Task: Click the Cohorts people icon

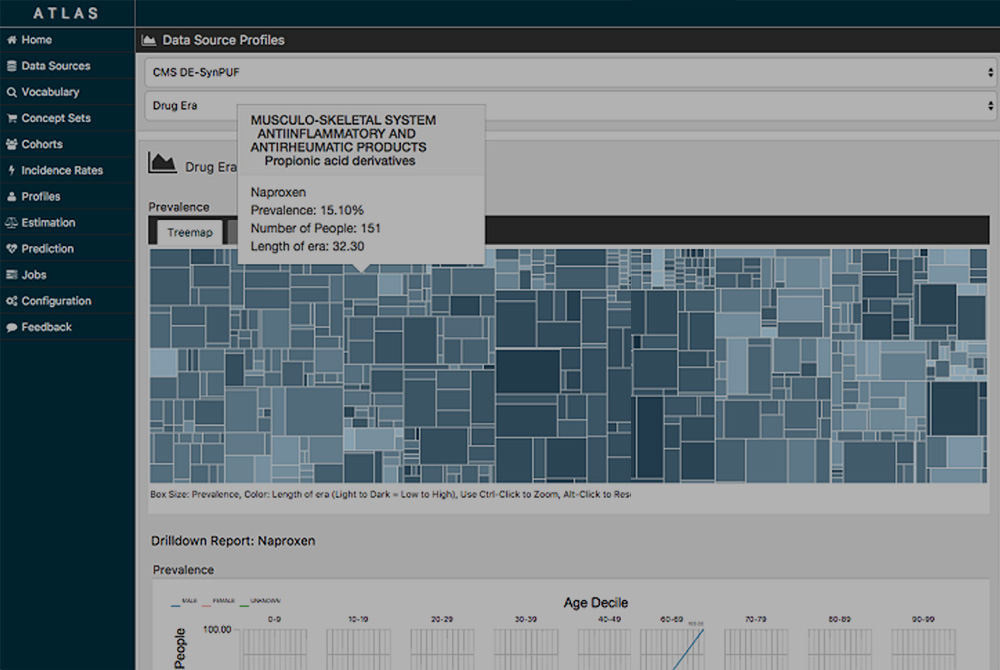Action: pos(12,144)
